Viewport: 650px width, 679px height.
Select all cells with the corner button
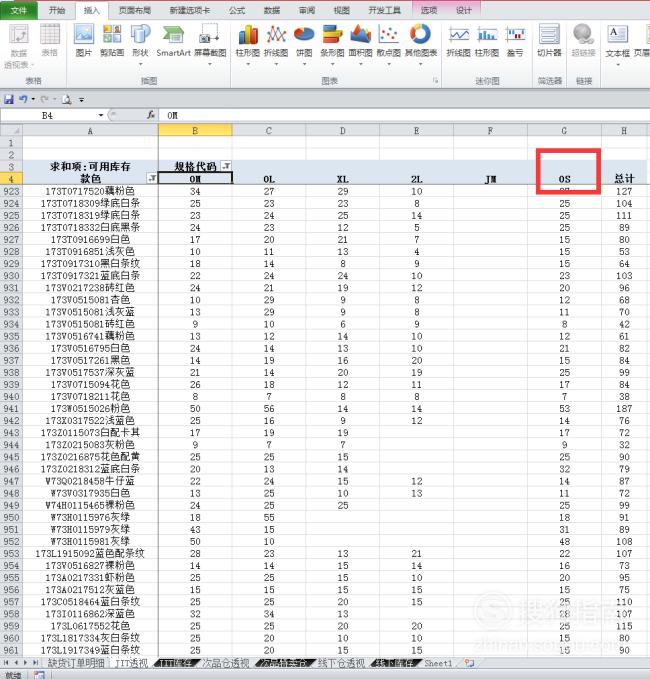coord(11,130)
